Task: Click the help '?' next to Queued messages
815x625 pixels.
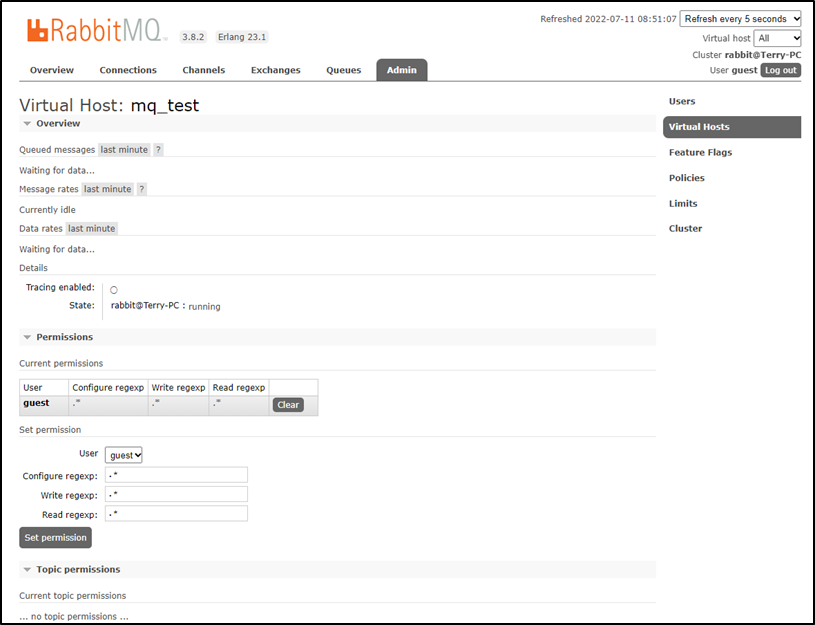Action: 159,150
